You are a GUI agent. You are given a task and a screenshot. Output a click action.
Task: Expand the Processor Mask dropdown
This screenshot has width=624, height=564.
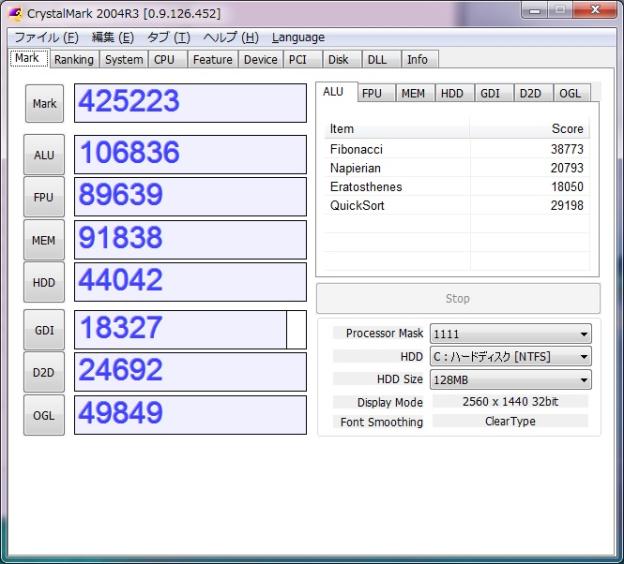pyautogui.click(x=510, y=334)
